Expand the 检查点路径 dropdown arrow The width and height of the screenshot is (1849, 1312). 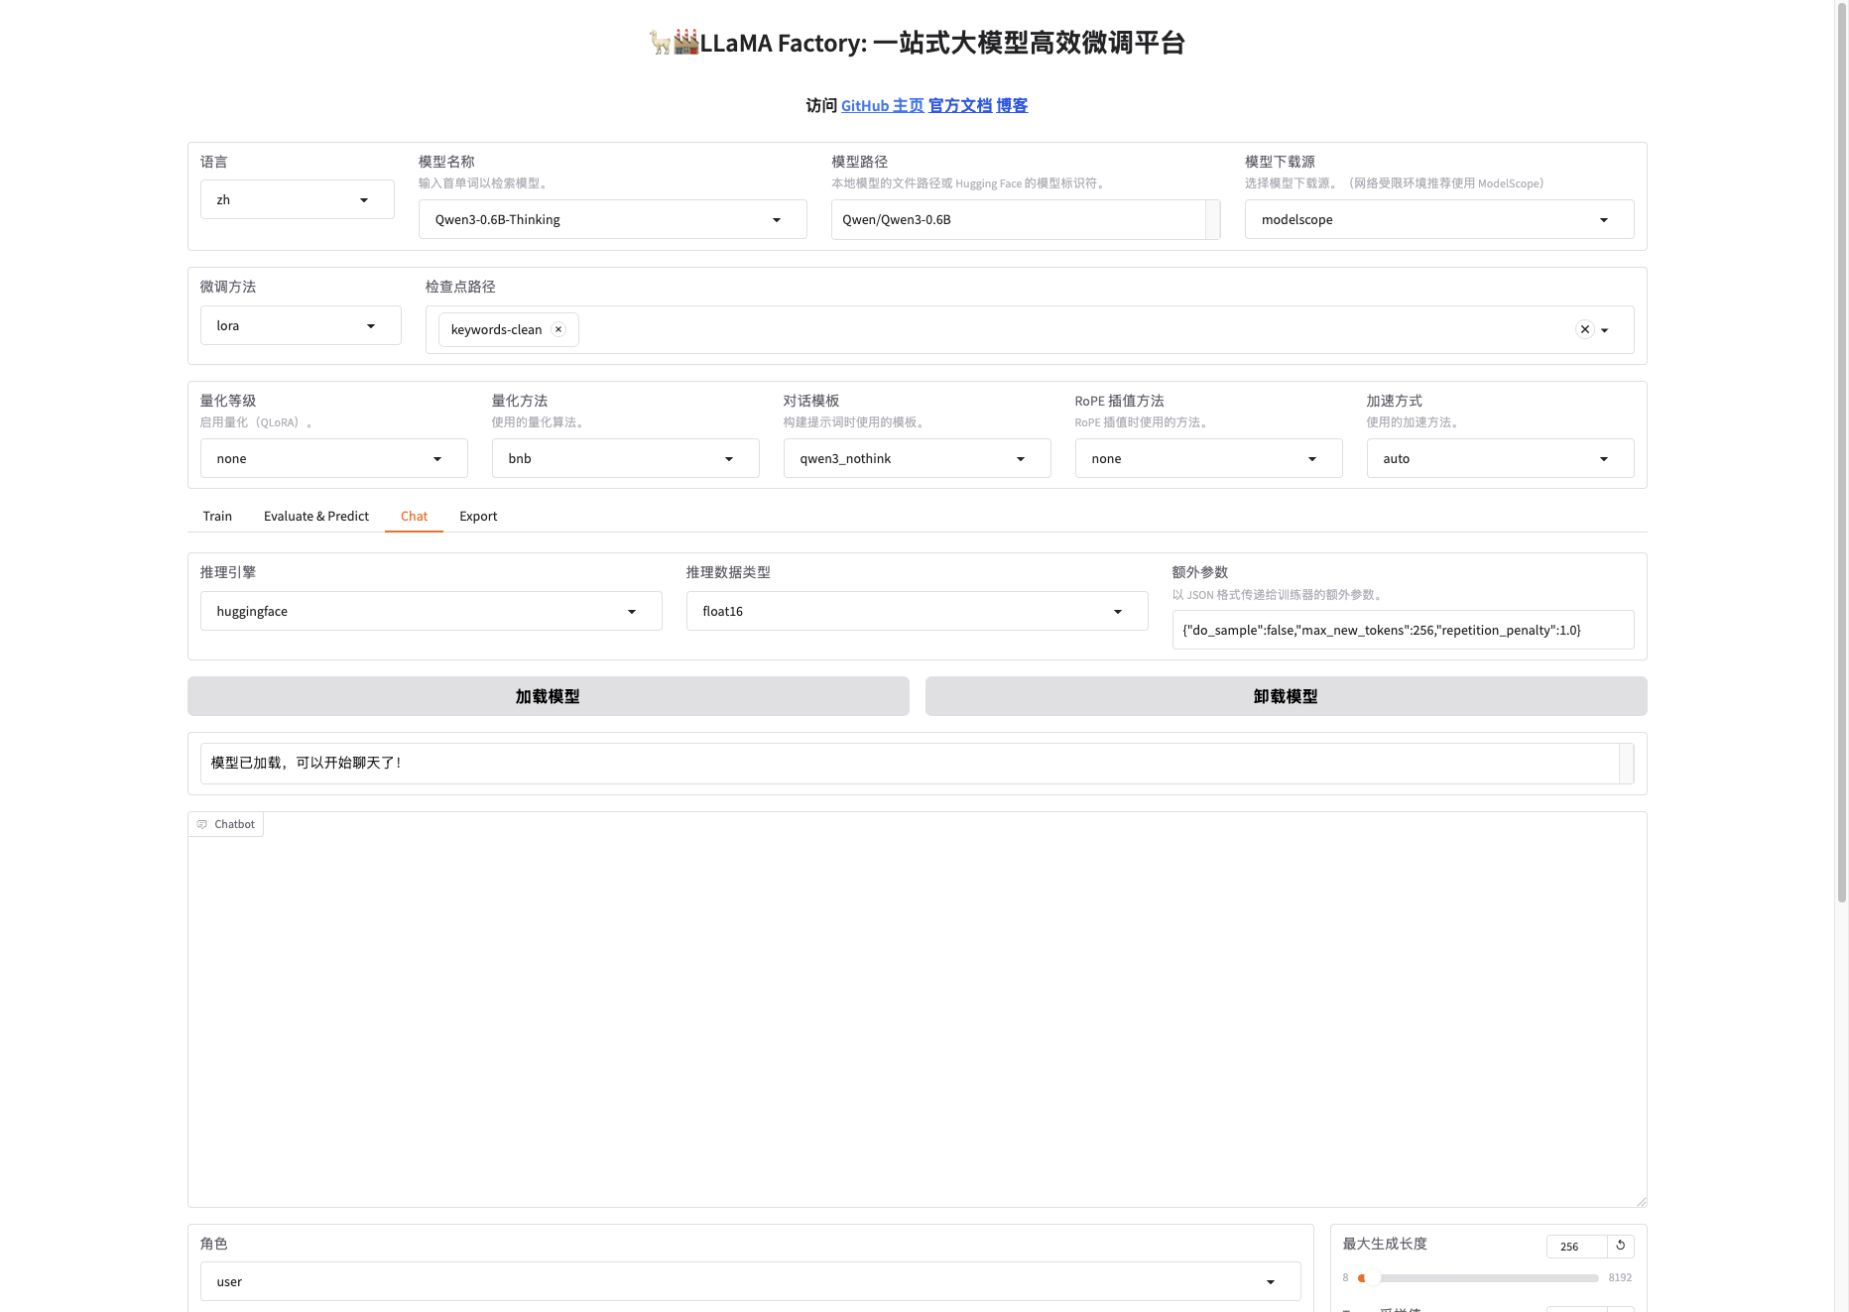coord(1605,330)
